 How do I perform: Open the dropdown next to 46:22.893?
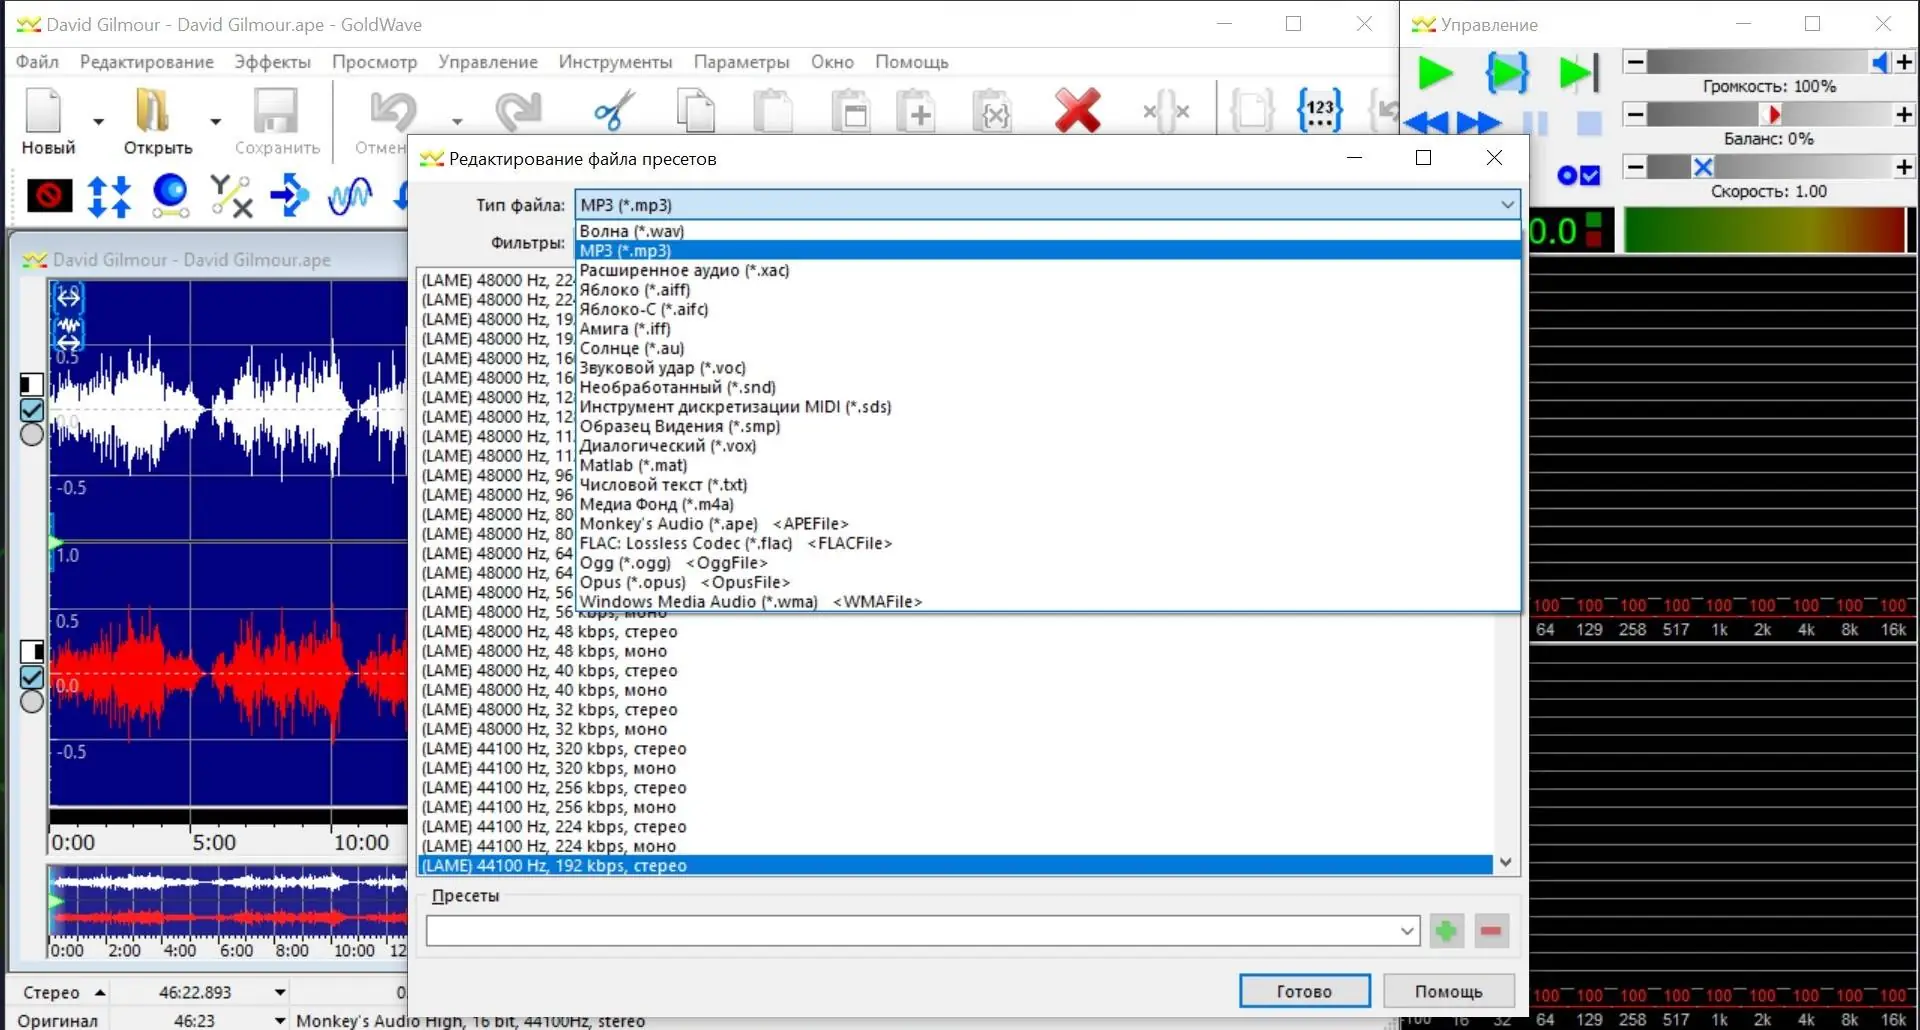tap(280, 992)
